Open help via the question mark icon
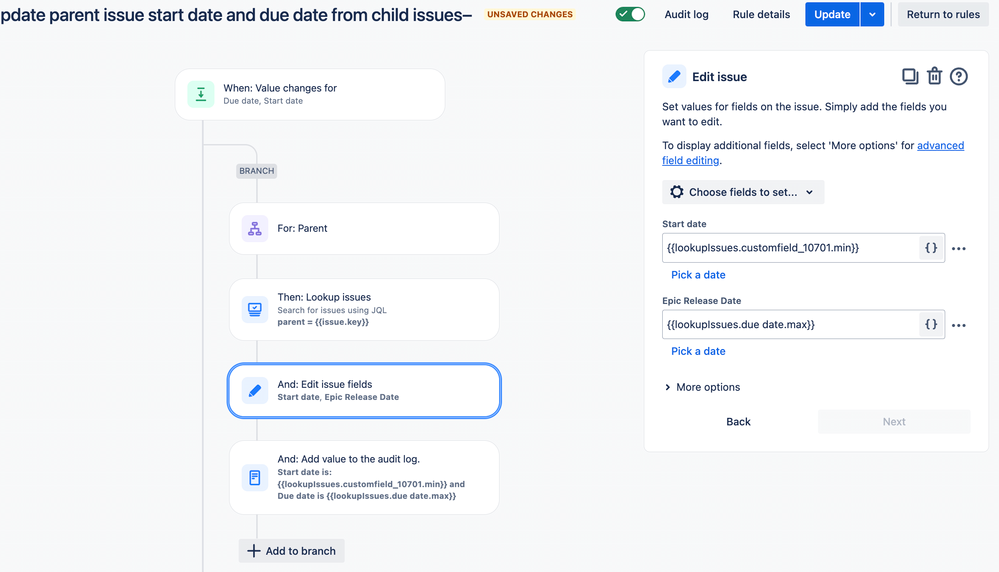 point(958,76)
